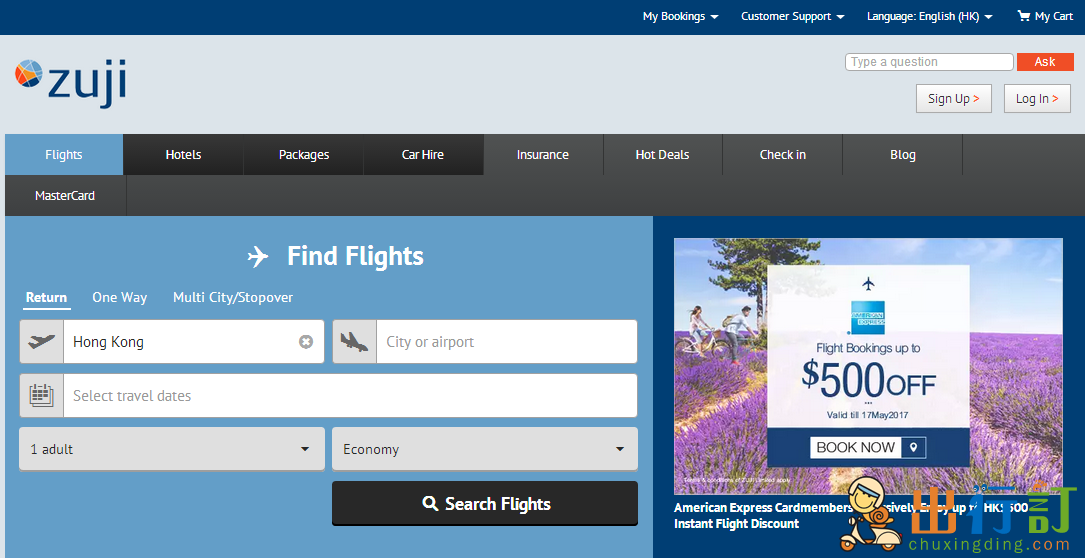Viewport: 1085px width, 558px height.
Task: Click the orange Ask button
Action: tap(1045, 62)
